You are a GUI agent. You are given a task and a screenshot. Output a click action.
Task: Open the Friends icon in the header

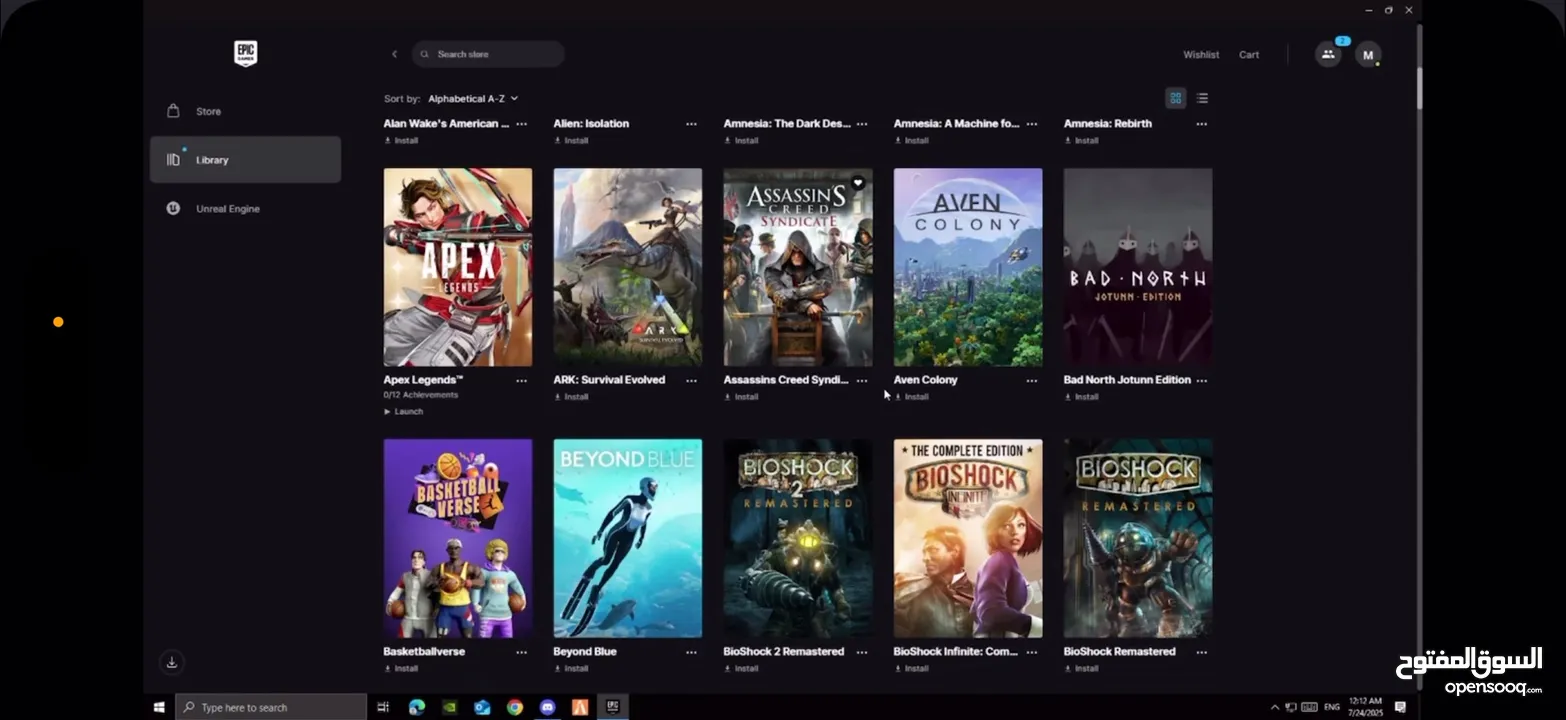1329,54
